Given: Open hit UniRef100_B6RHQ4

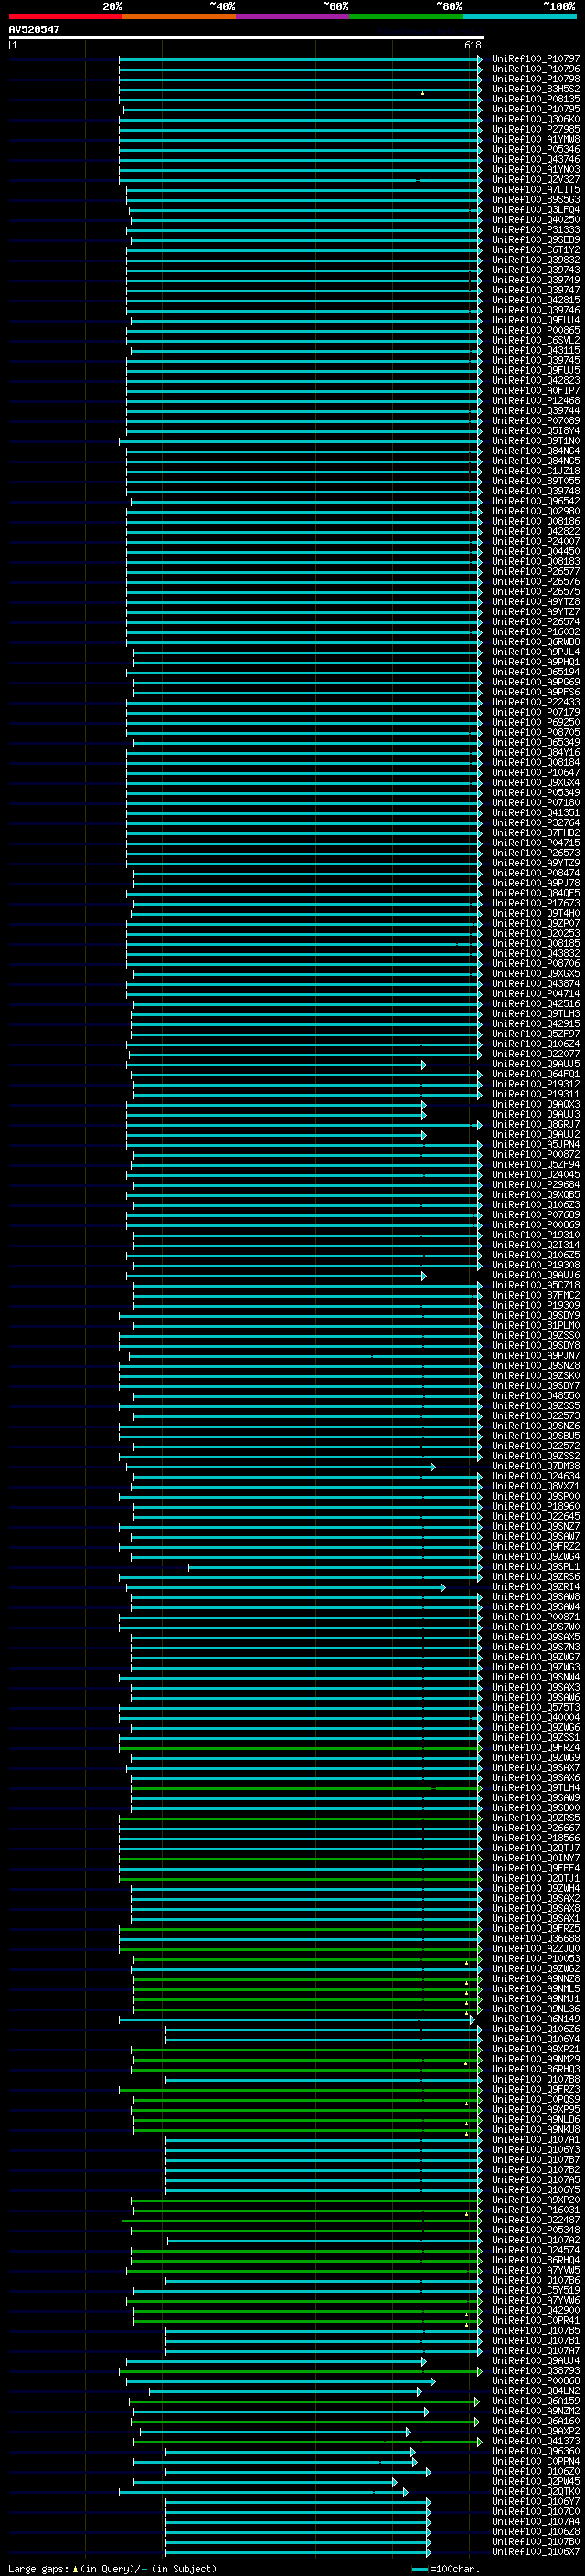Looking at the screenshot, I should [536, 2260].
